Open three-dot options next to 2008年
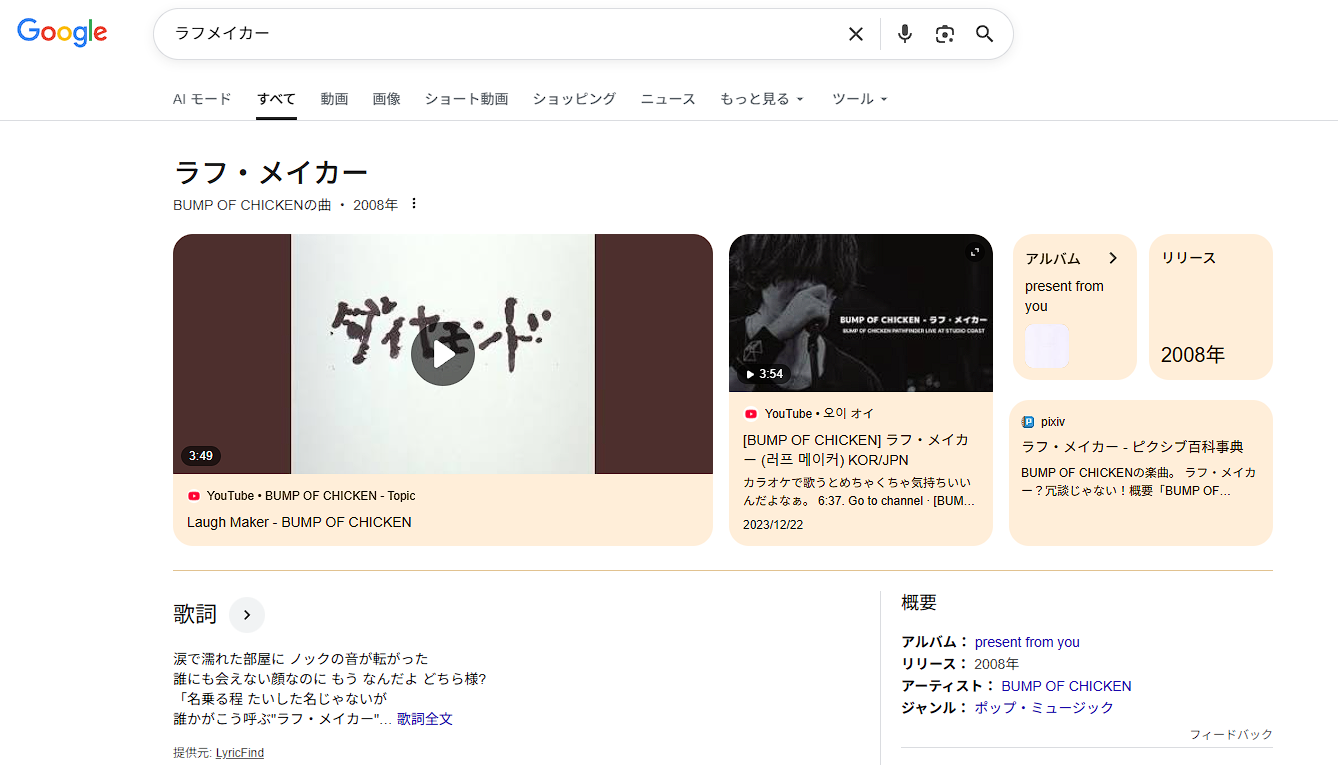 pyautogui.click(x=414, y=204)
